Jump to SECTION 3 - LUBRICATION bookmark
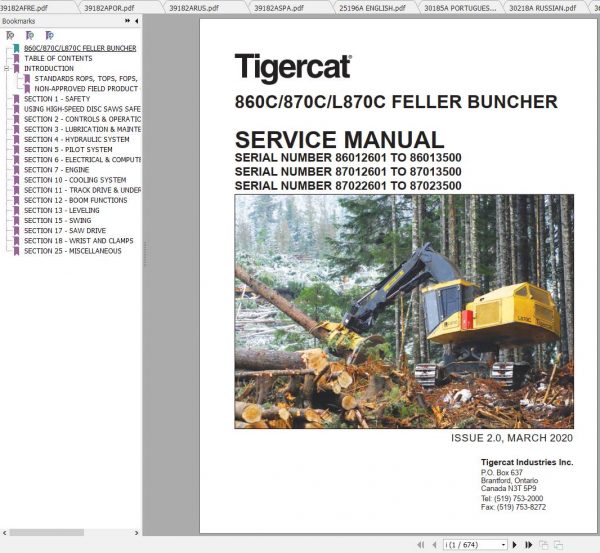Screen dimensions: 600x553 click(x=82, y=129)
